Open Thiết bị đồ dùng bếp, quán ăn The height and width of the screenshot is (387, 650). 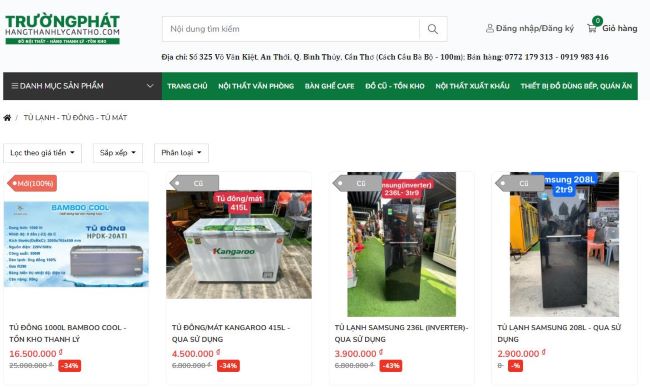(x=576, y=86)
